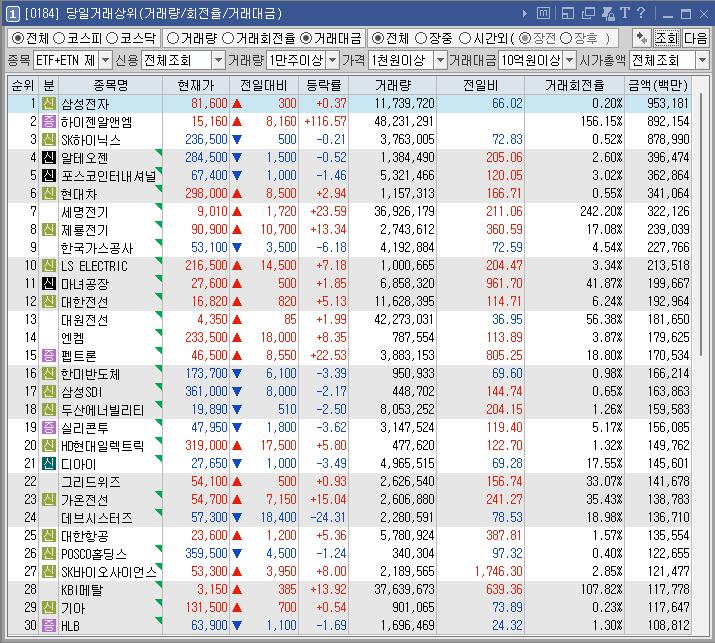The image size is (715, 643).
Task: Click the 전일비 column header
Action: [x=480, y=85]
